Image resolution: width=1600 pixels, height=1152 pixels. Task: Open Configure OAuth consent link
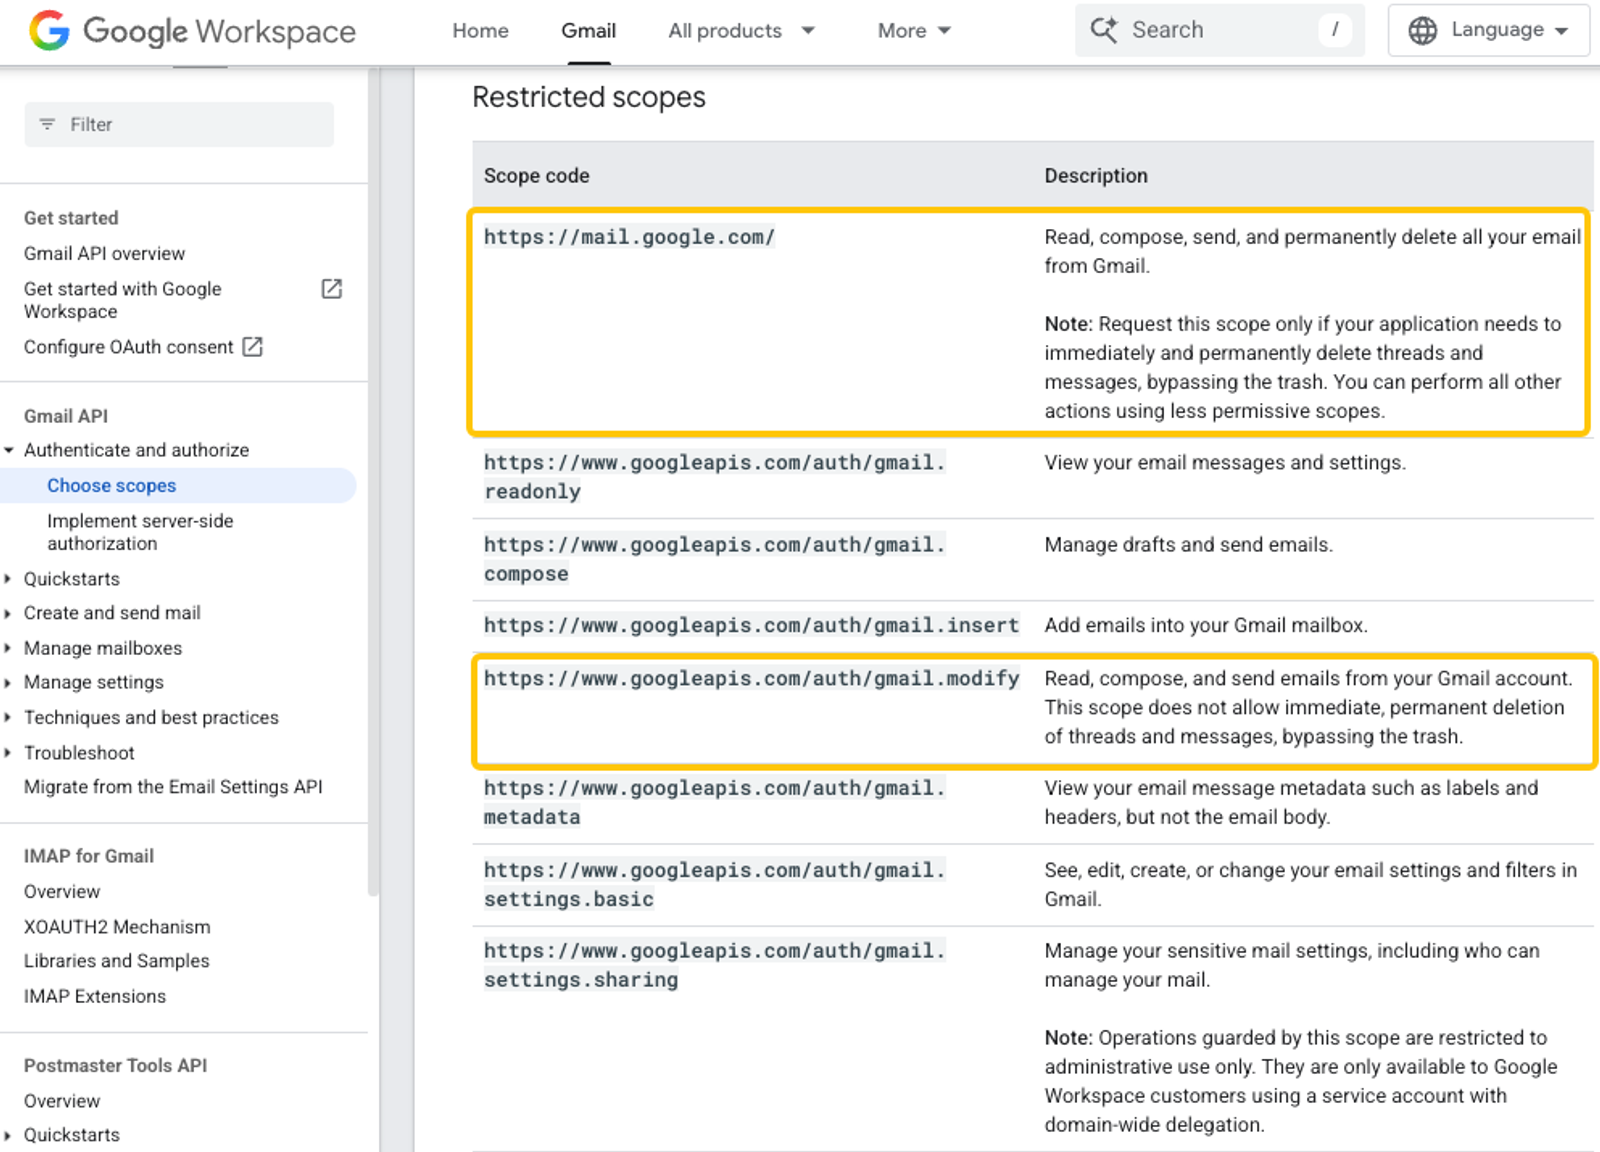pyautogui.click(x=128, y=347)
